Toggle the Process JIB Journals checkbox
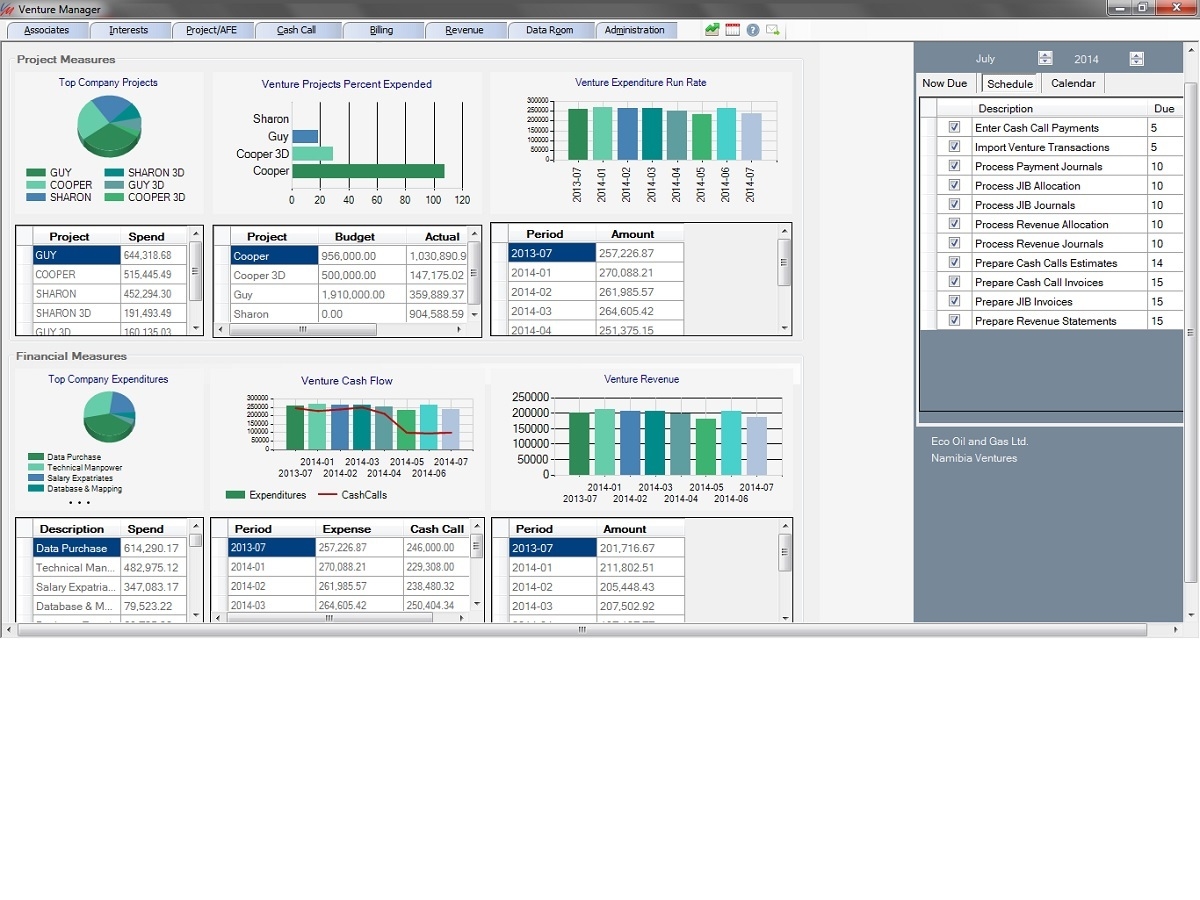Screen dimensions: 1200x900 click(x=954, y=205)
